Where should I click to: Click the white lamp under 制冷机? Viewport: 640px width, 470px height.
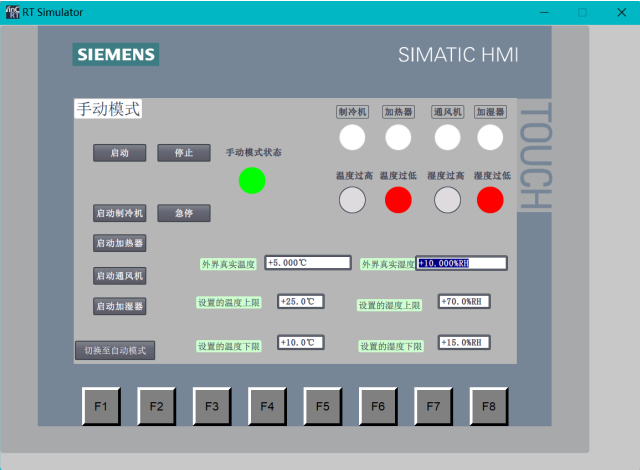tap(352, 137)
